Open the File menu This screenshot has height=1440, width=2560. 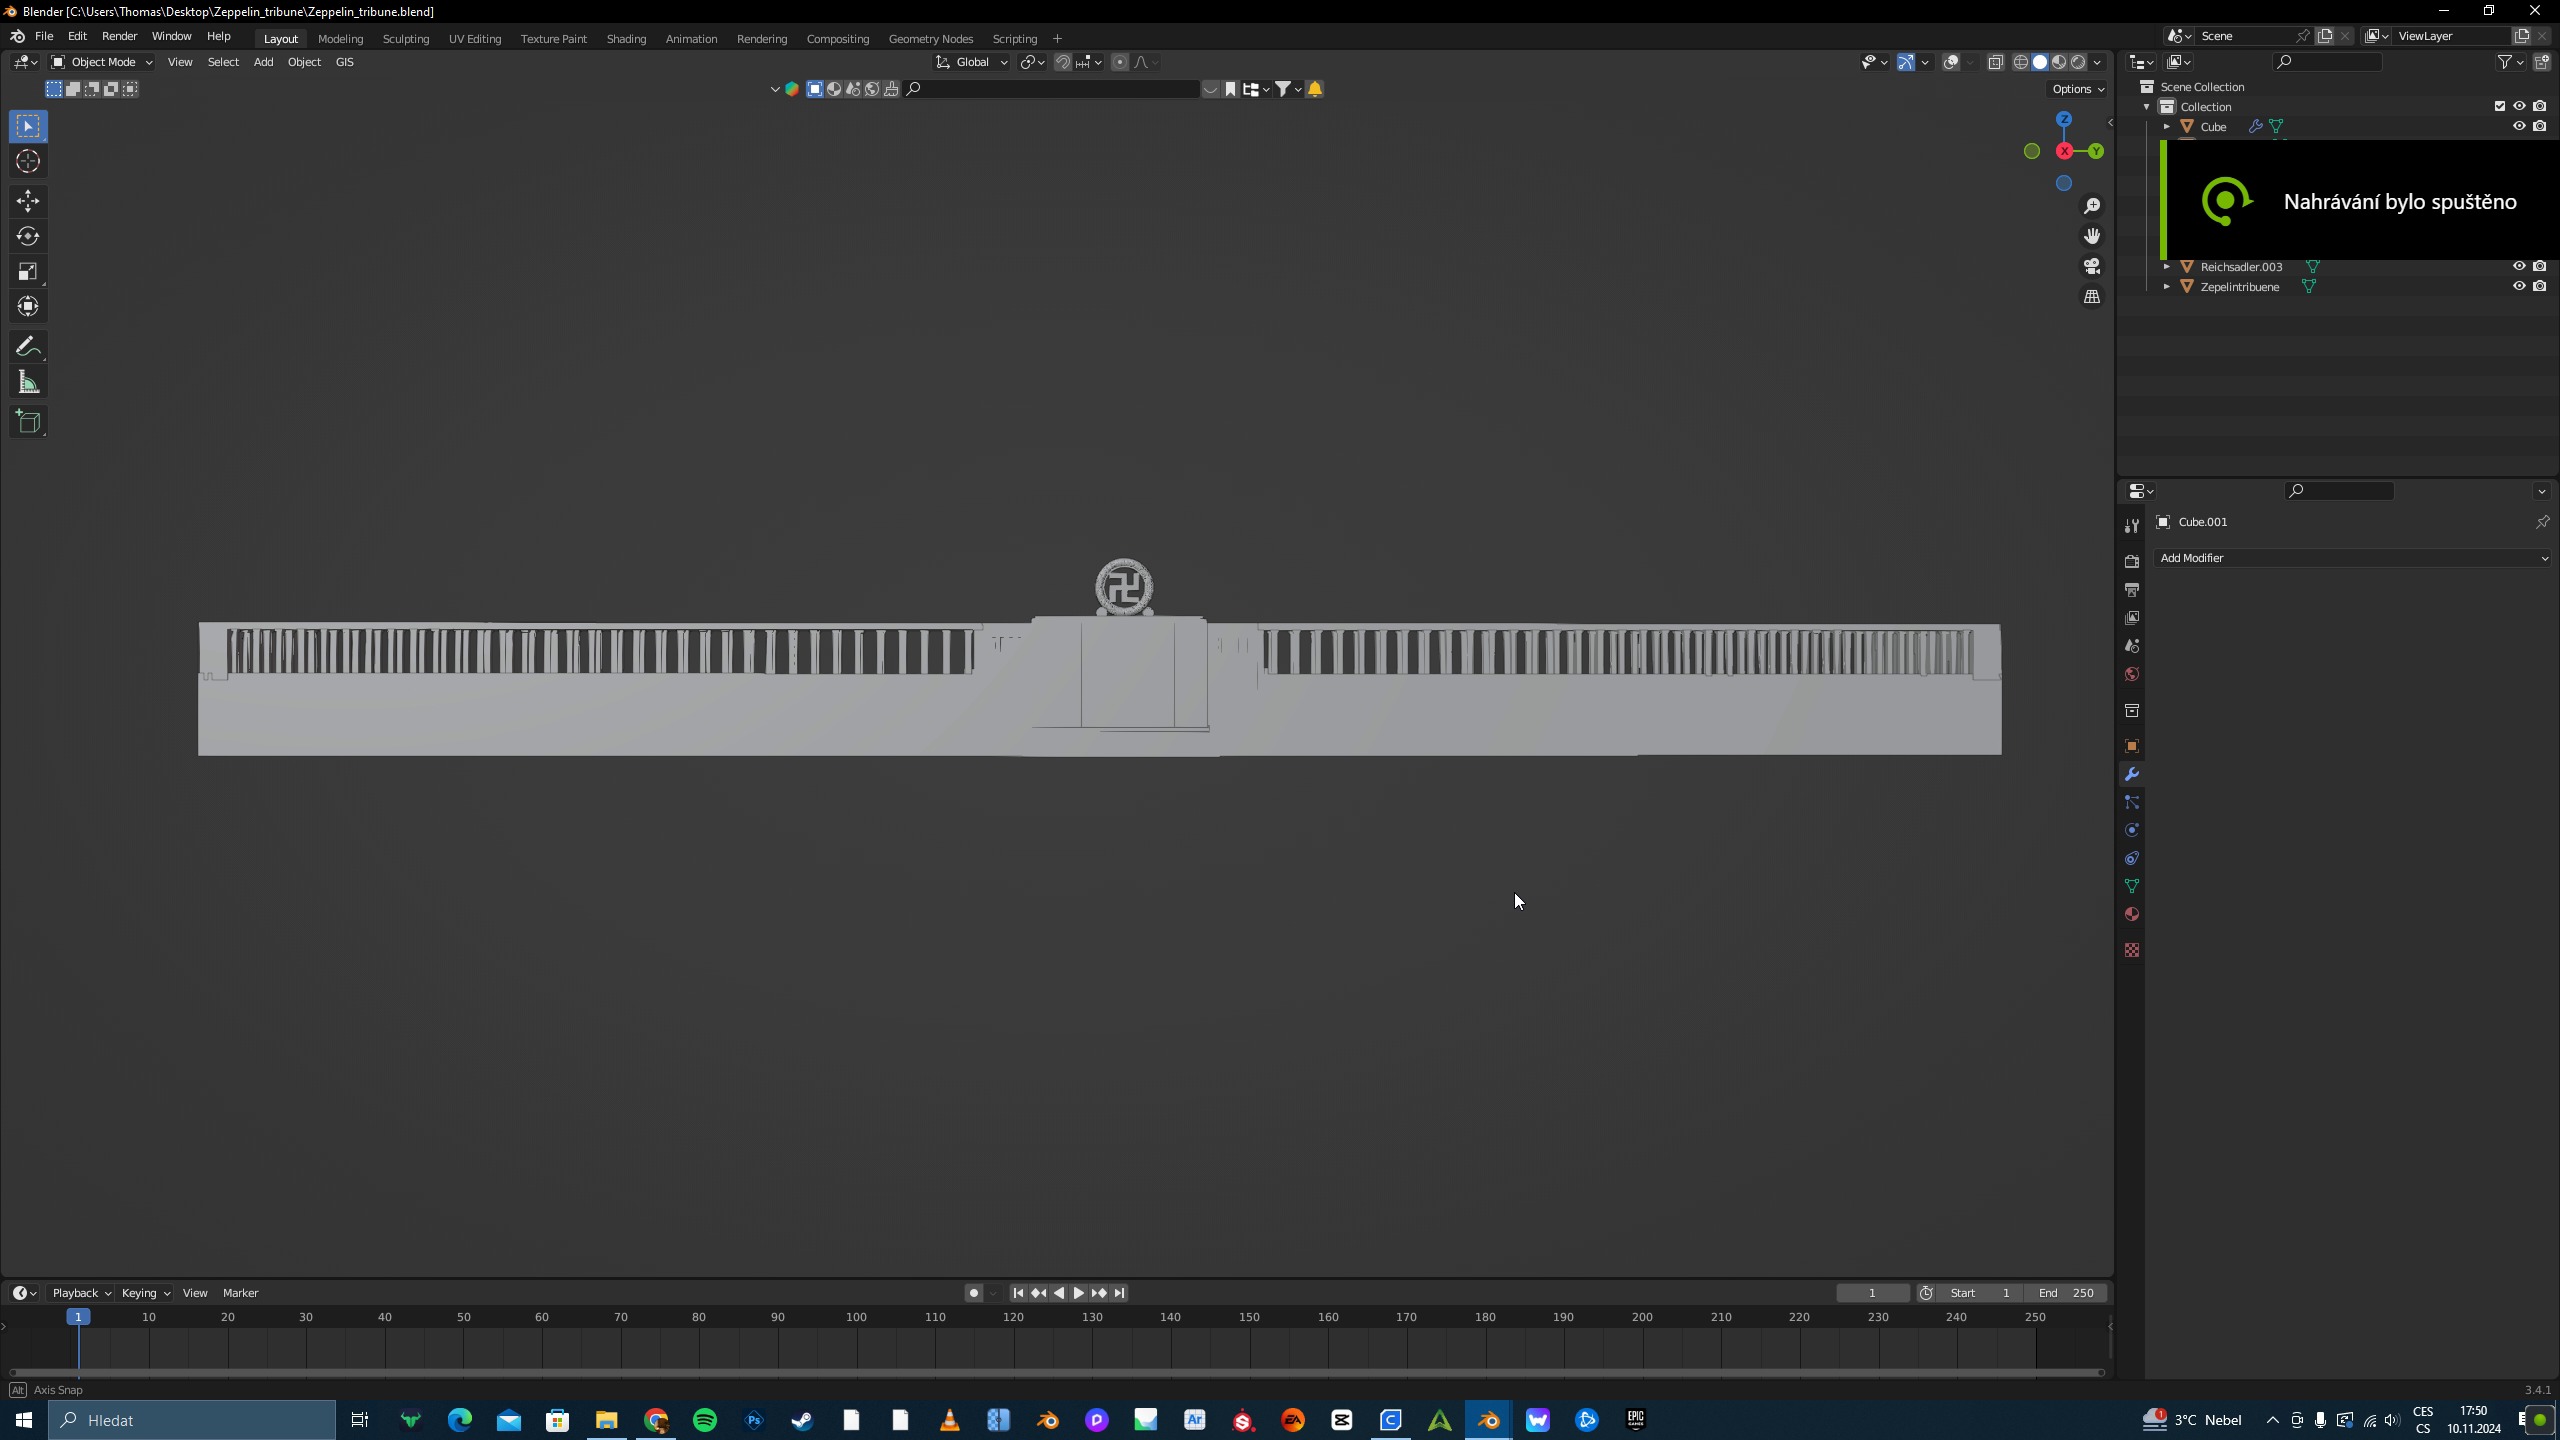pos(44,36)
